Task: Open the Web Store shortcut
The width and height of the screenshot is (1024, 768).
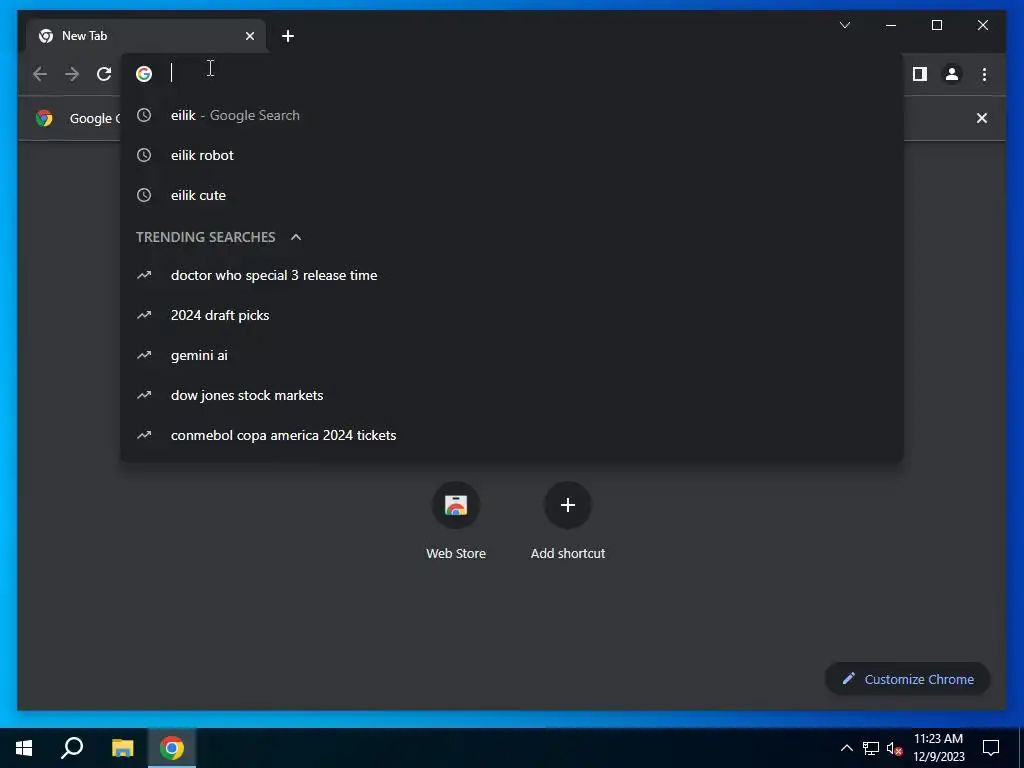Action: [x=456, y=520]
